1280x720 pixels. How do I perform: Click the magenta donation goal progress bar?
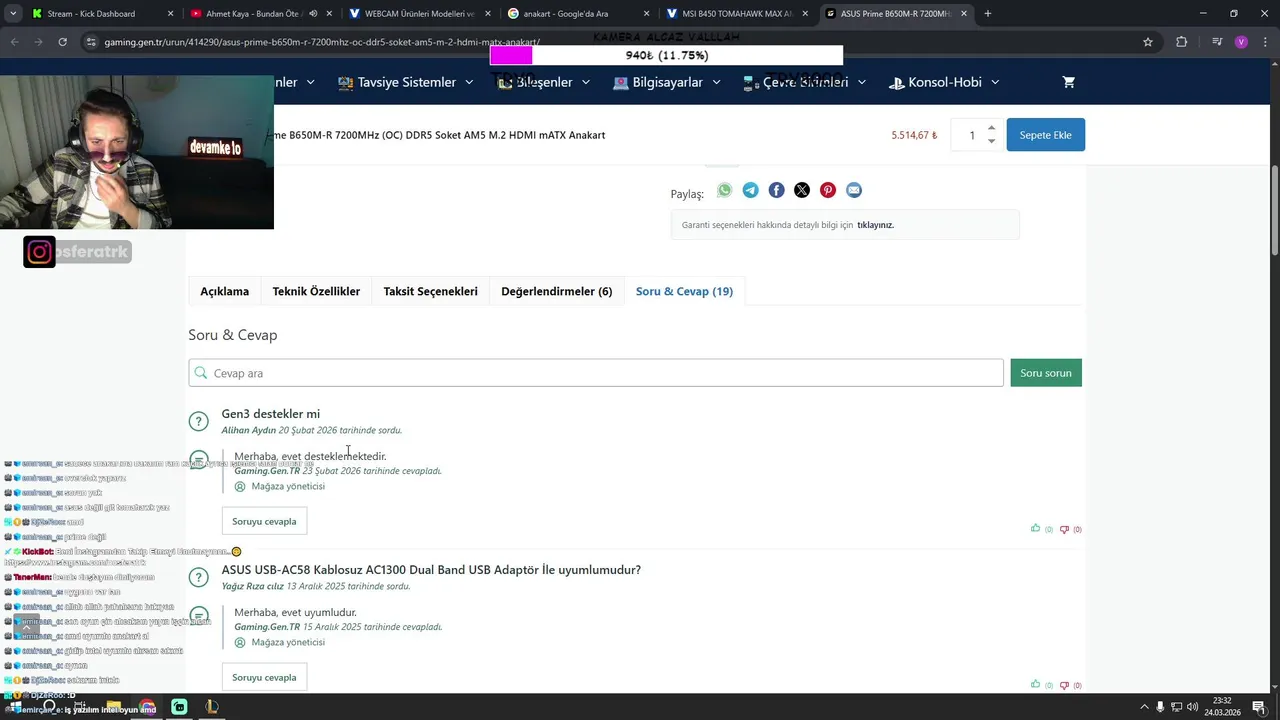click(x=511, y=56)
